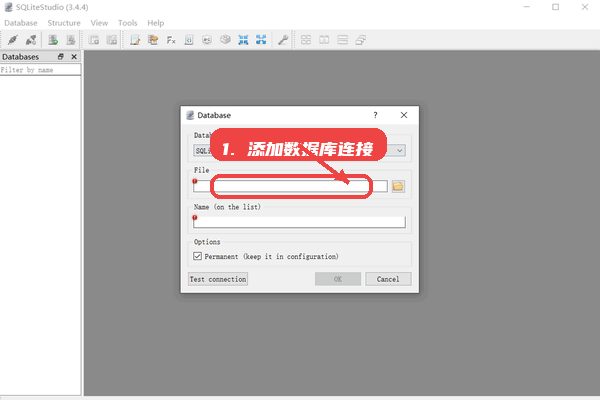
Task: Click the Add database toolbar icon
Action: point(53,40)
